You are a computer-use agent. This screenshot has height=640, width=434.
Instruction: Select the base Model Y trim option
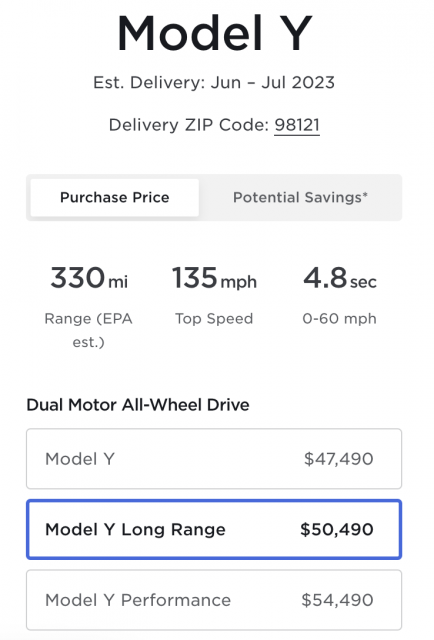tap(214, 459)
